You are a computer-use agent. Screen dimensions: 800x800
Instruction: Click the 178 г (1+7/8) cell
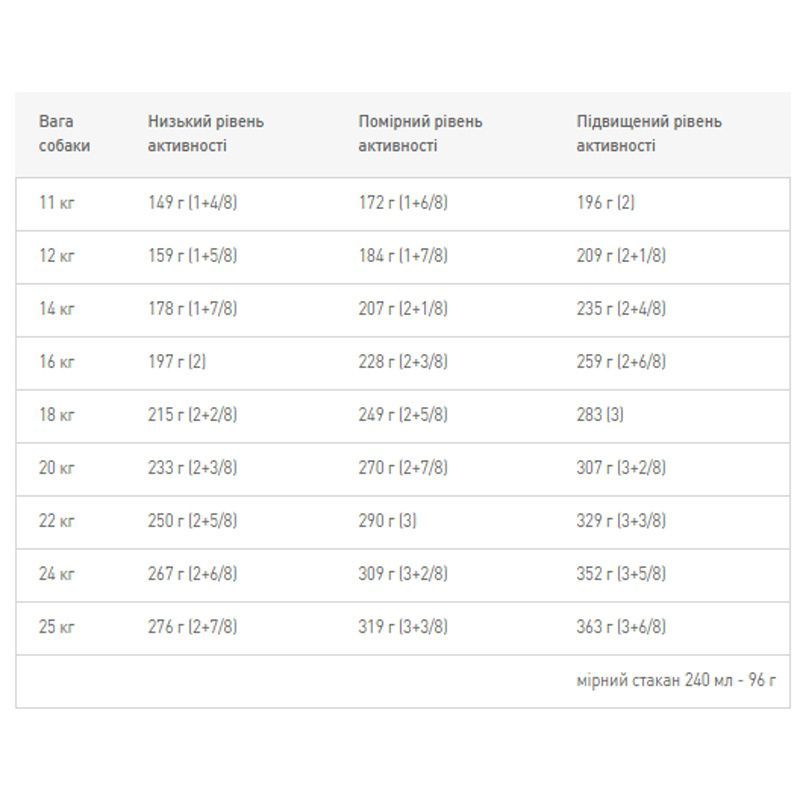(x=193, y=309)
